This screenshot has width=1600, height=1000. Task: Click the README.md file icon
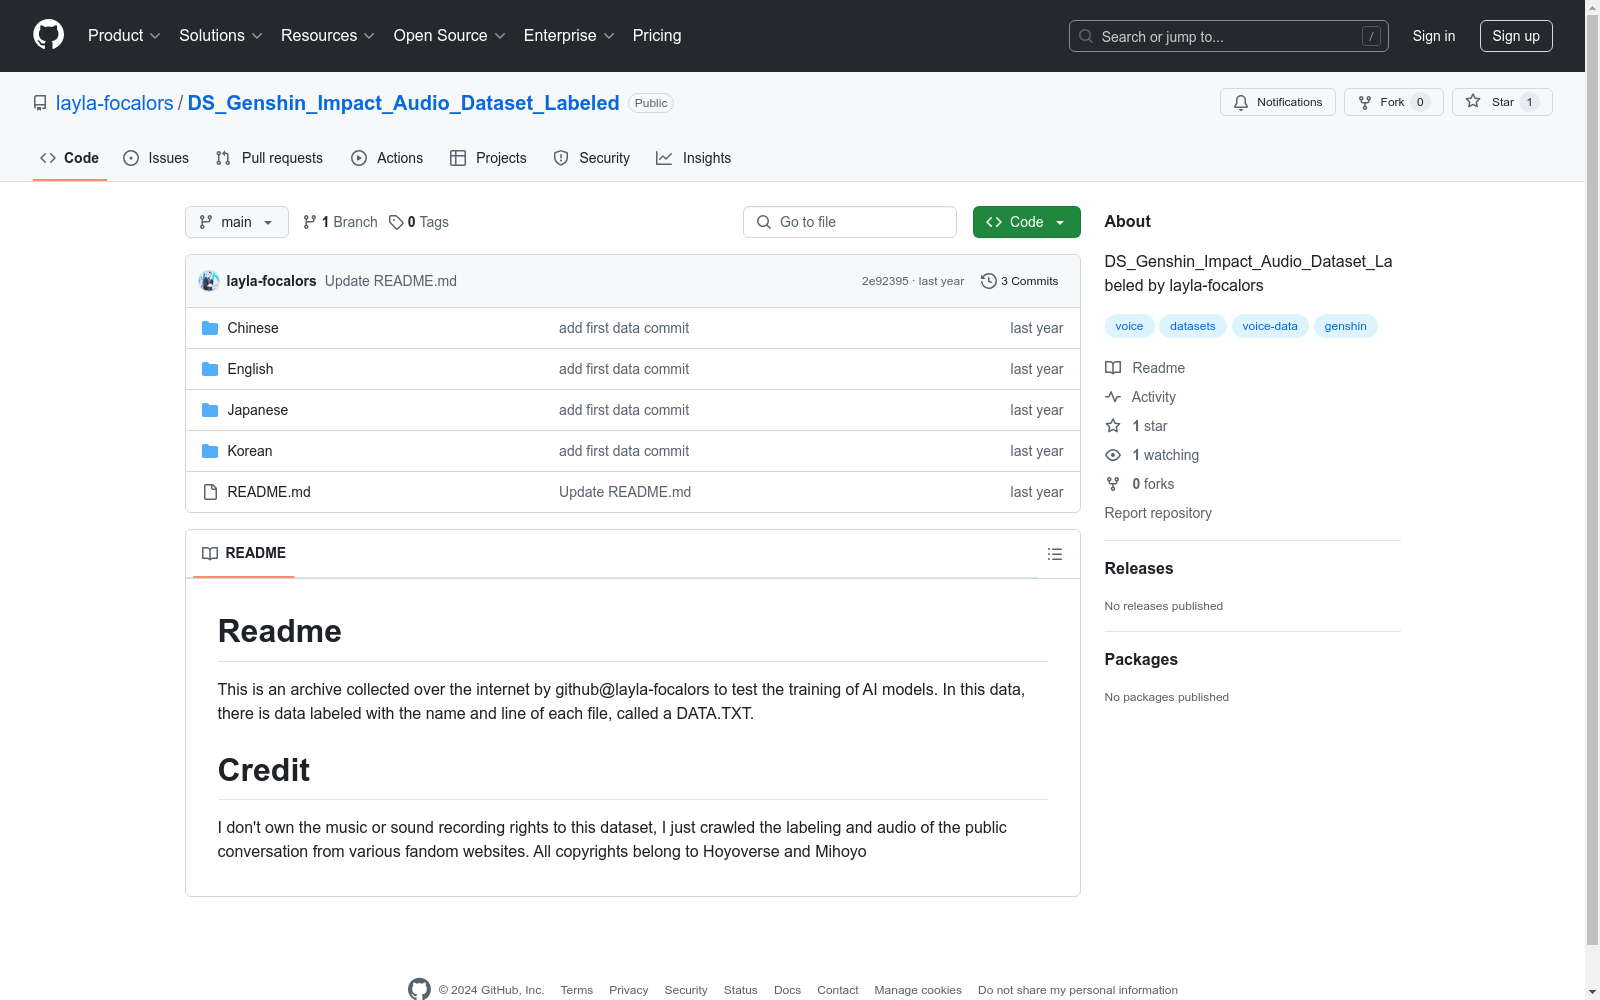[x=210, y=492]
